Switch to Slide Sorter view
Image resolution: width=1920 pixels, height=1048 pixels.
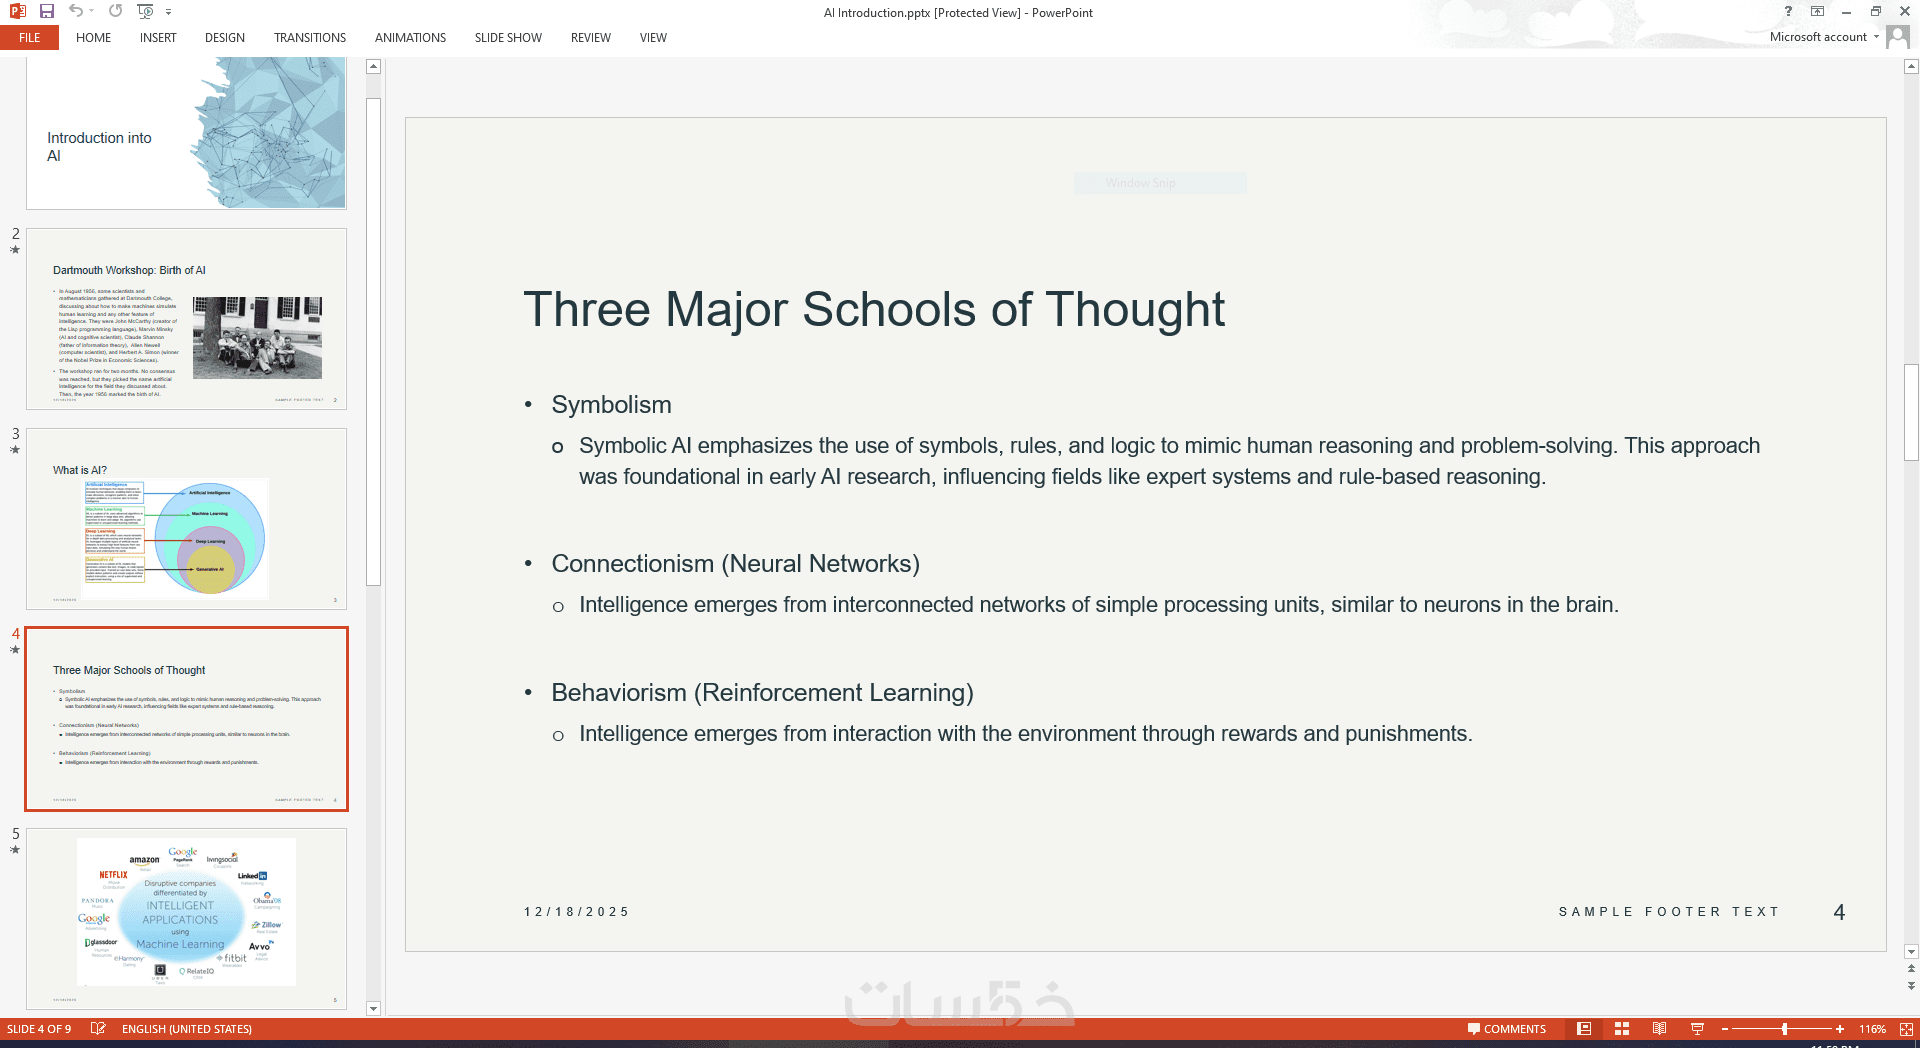point(1622,1029)
